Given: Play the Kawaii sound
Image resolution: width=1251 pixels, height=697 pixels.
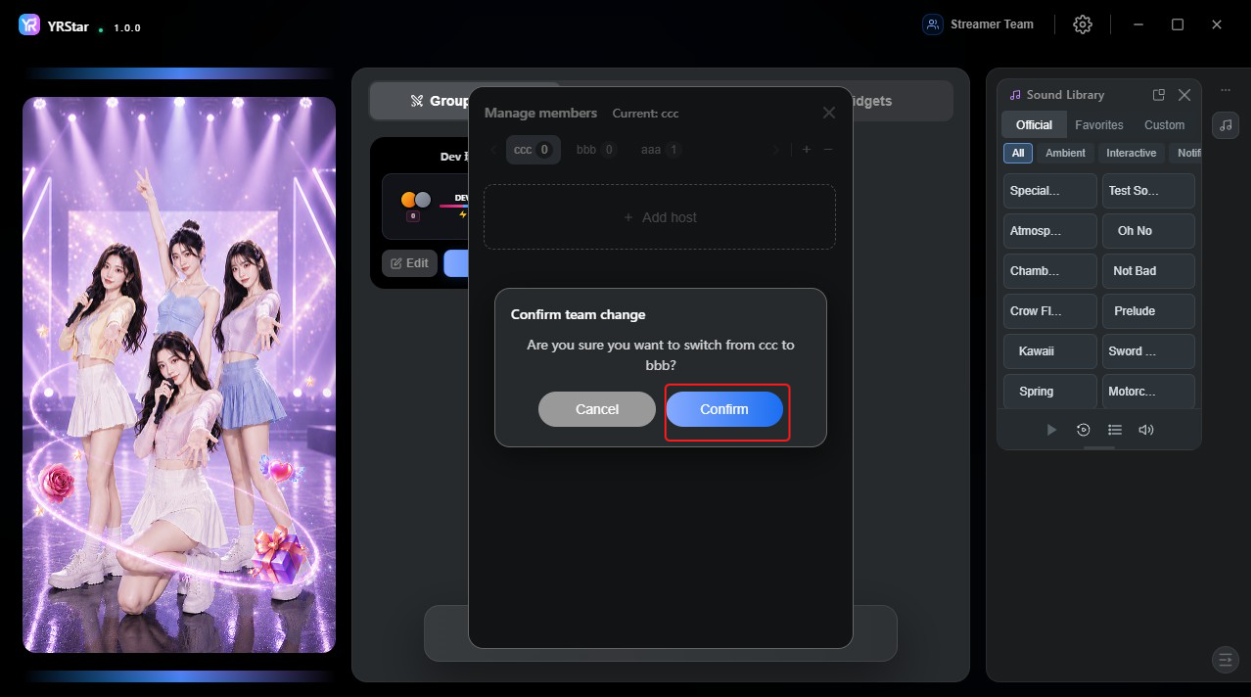Looking at the screenshot, I should click(1050, 351).
